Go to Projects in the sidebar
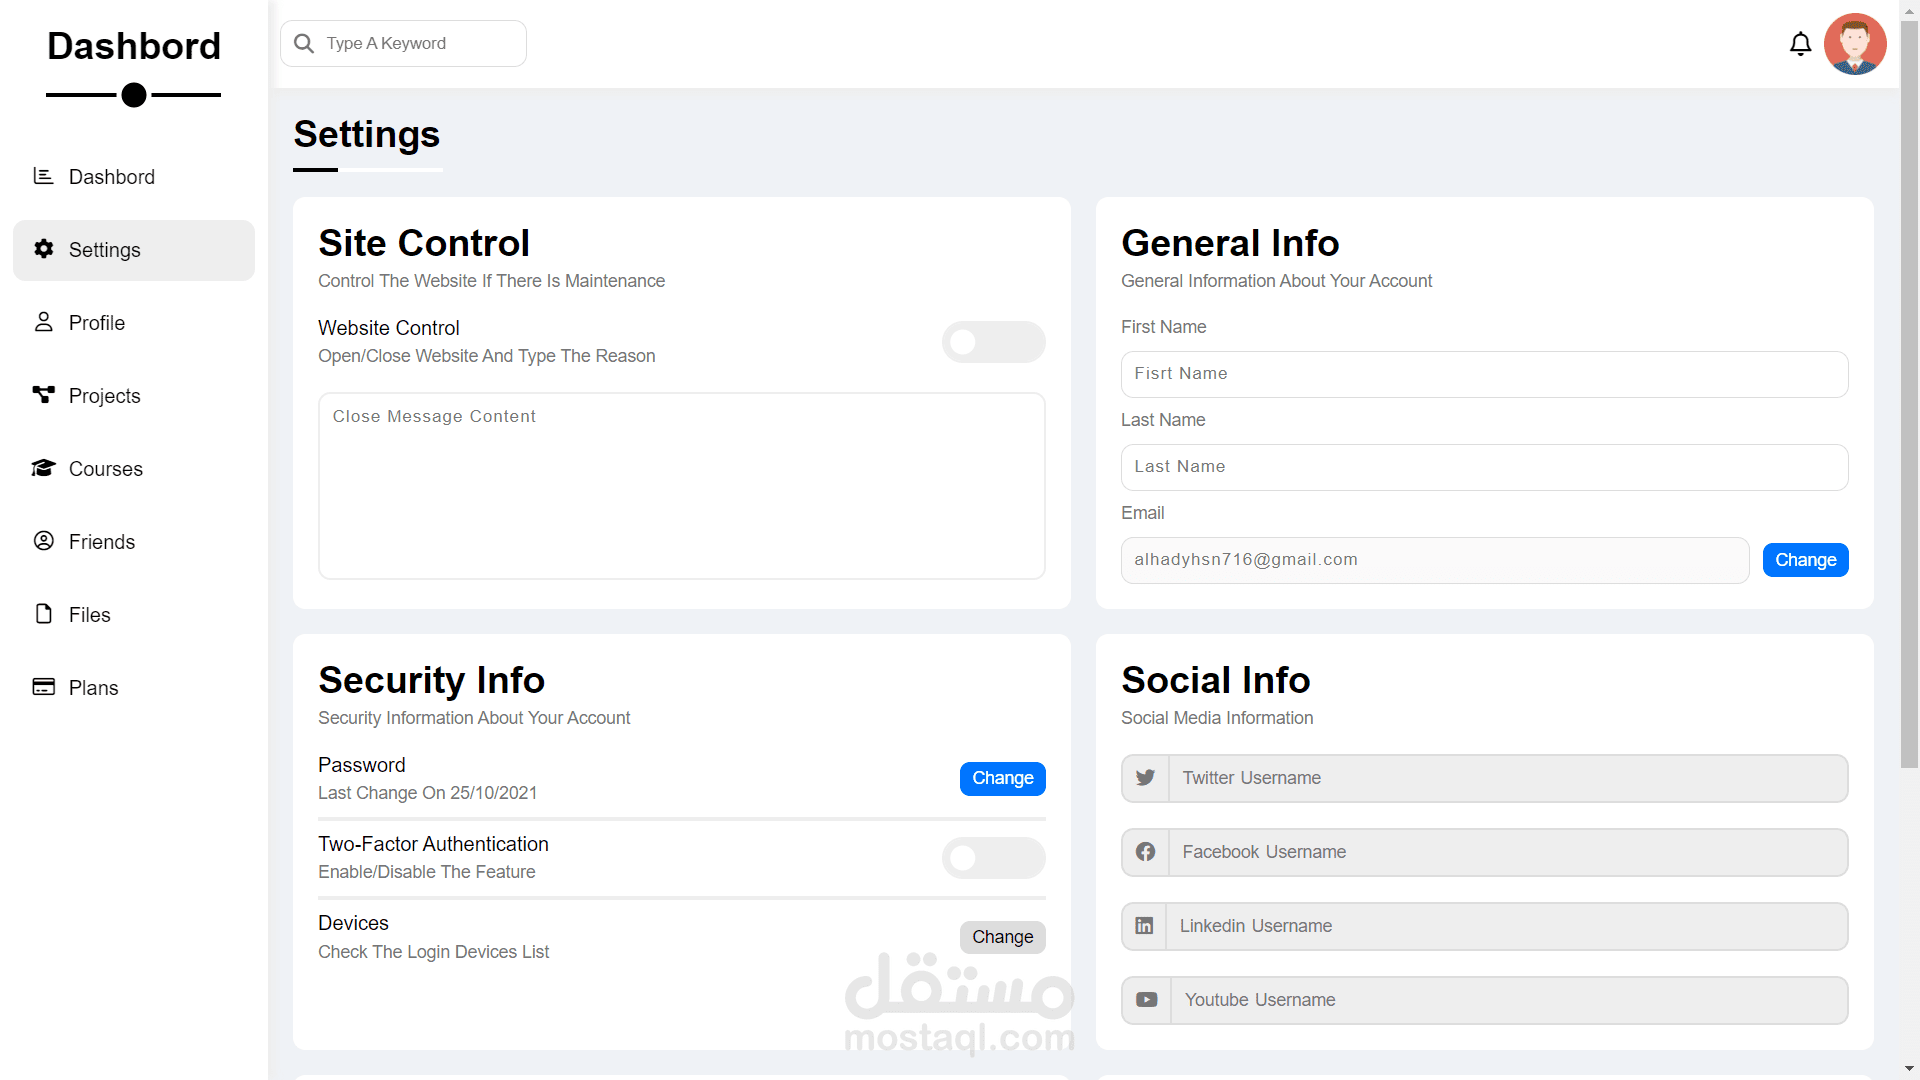Viewport: 1920px width, 1080px height. tap(104, 396)
